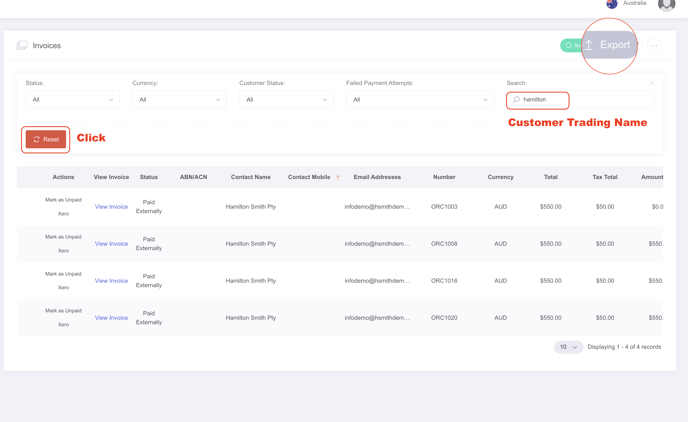Click Xero action in the ORC1020 row
This screenshot has height=422, width=688.
63,325
